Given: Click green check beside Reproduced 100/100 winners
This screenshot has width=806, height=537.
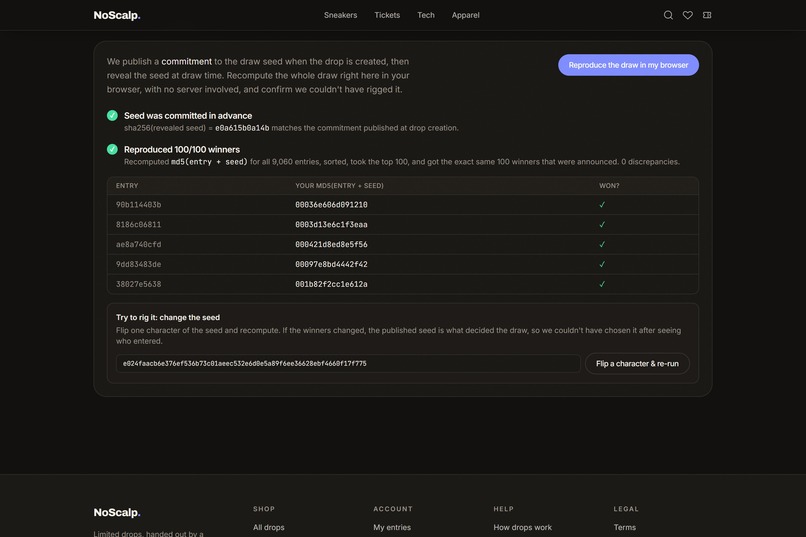Looking at the screenshot, I should tap(112, 149).
